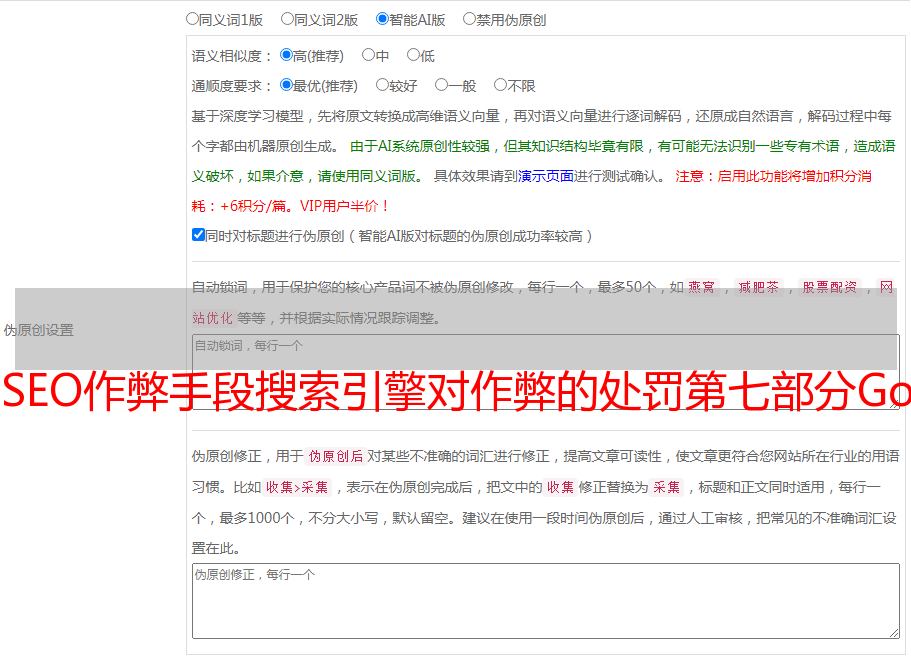
Task: Set 通顺度要求 to 不限
Action: [x=500, y=85]
